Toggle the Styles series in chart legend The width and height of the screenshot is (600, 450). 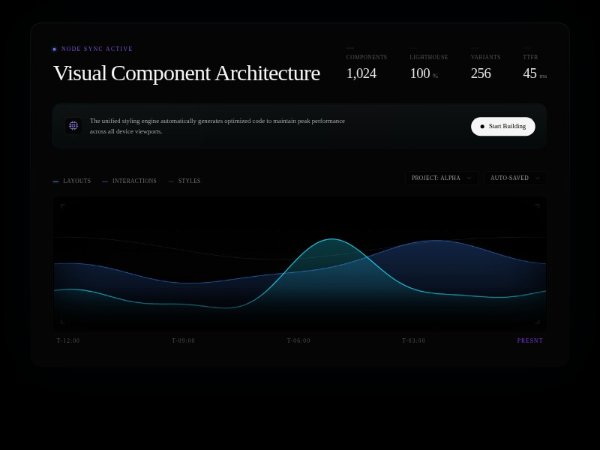coord(188,181)
